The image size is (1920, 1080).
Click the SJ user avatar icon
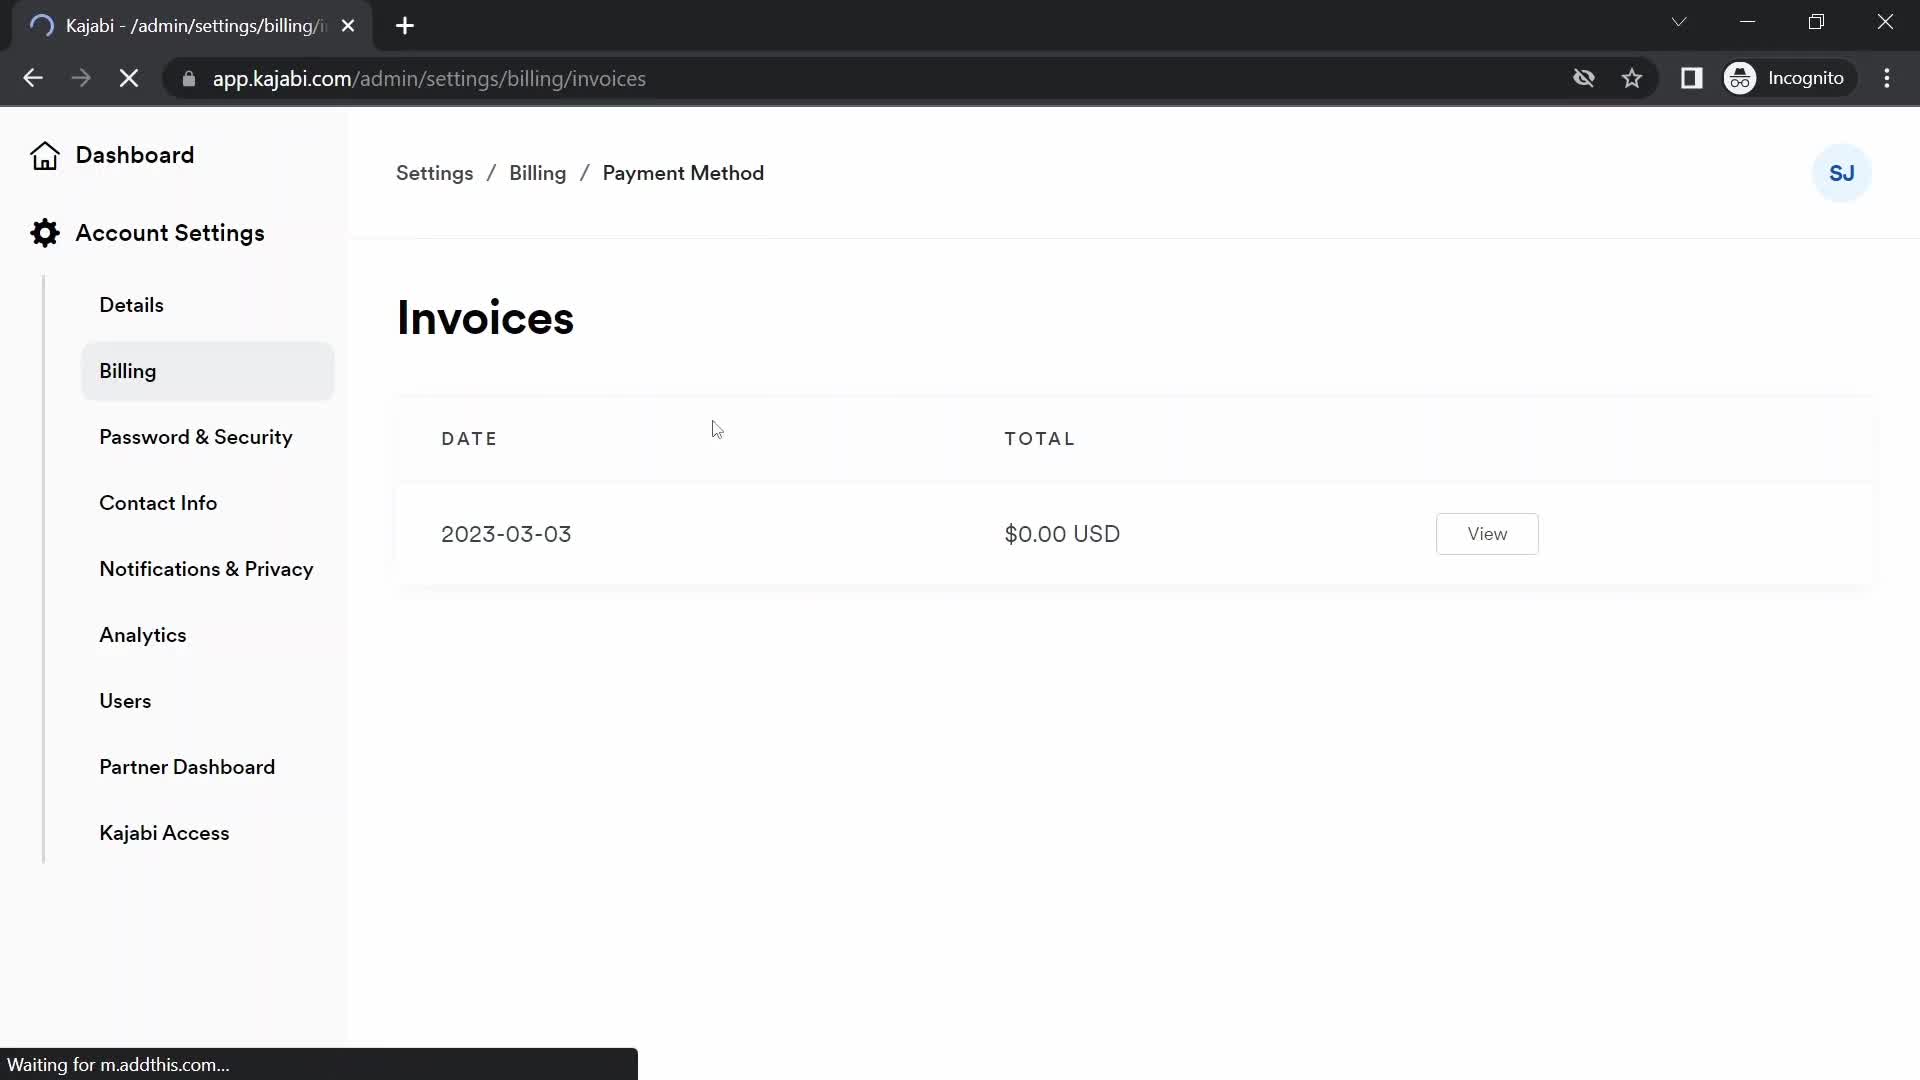click(x=1842, y=173)
